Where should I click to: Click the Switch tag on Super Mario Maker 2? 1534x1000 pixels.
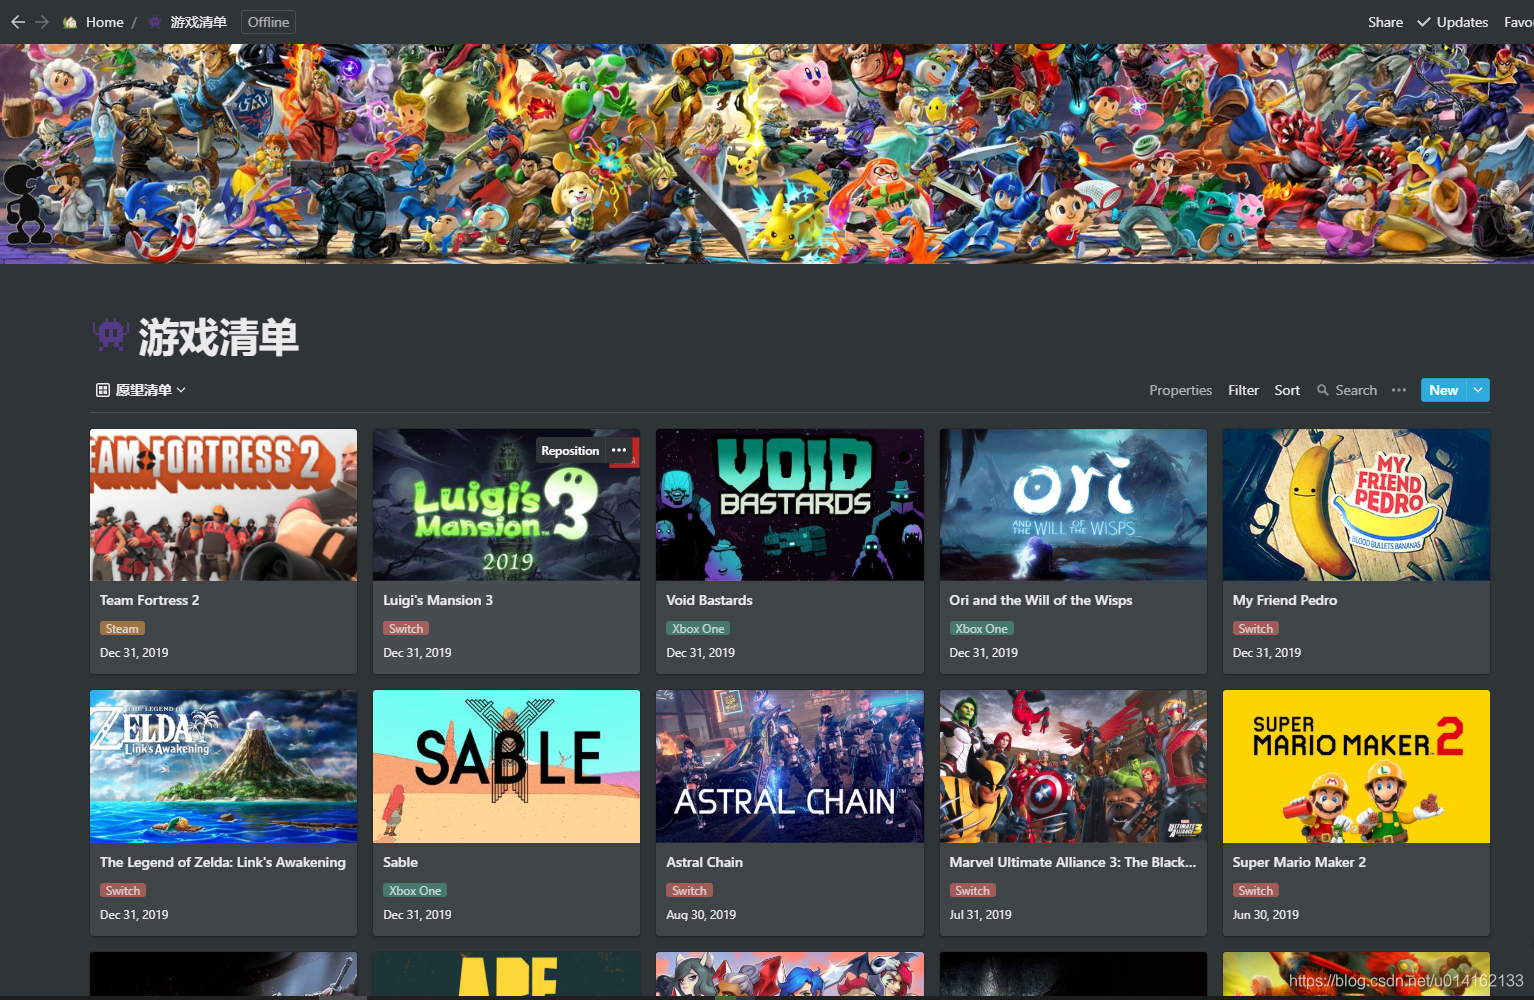point(1255,891)
